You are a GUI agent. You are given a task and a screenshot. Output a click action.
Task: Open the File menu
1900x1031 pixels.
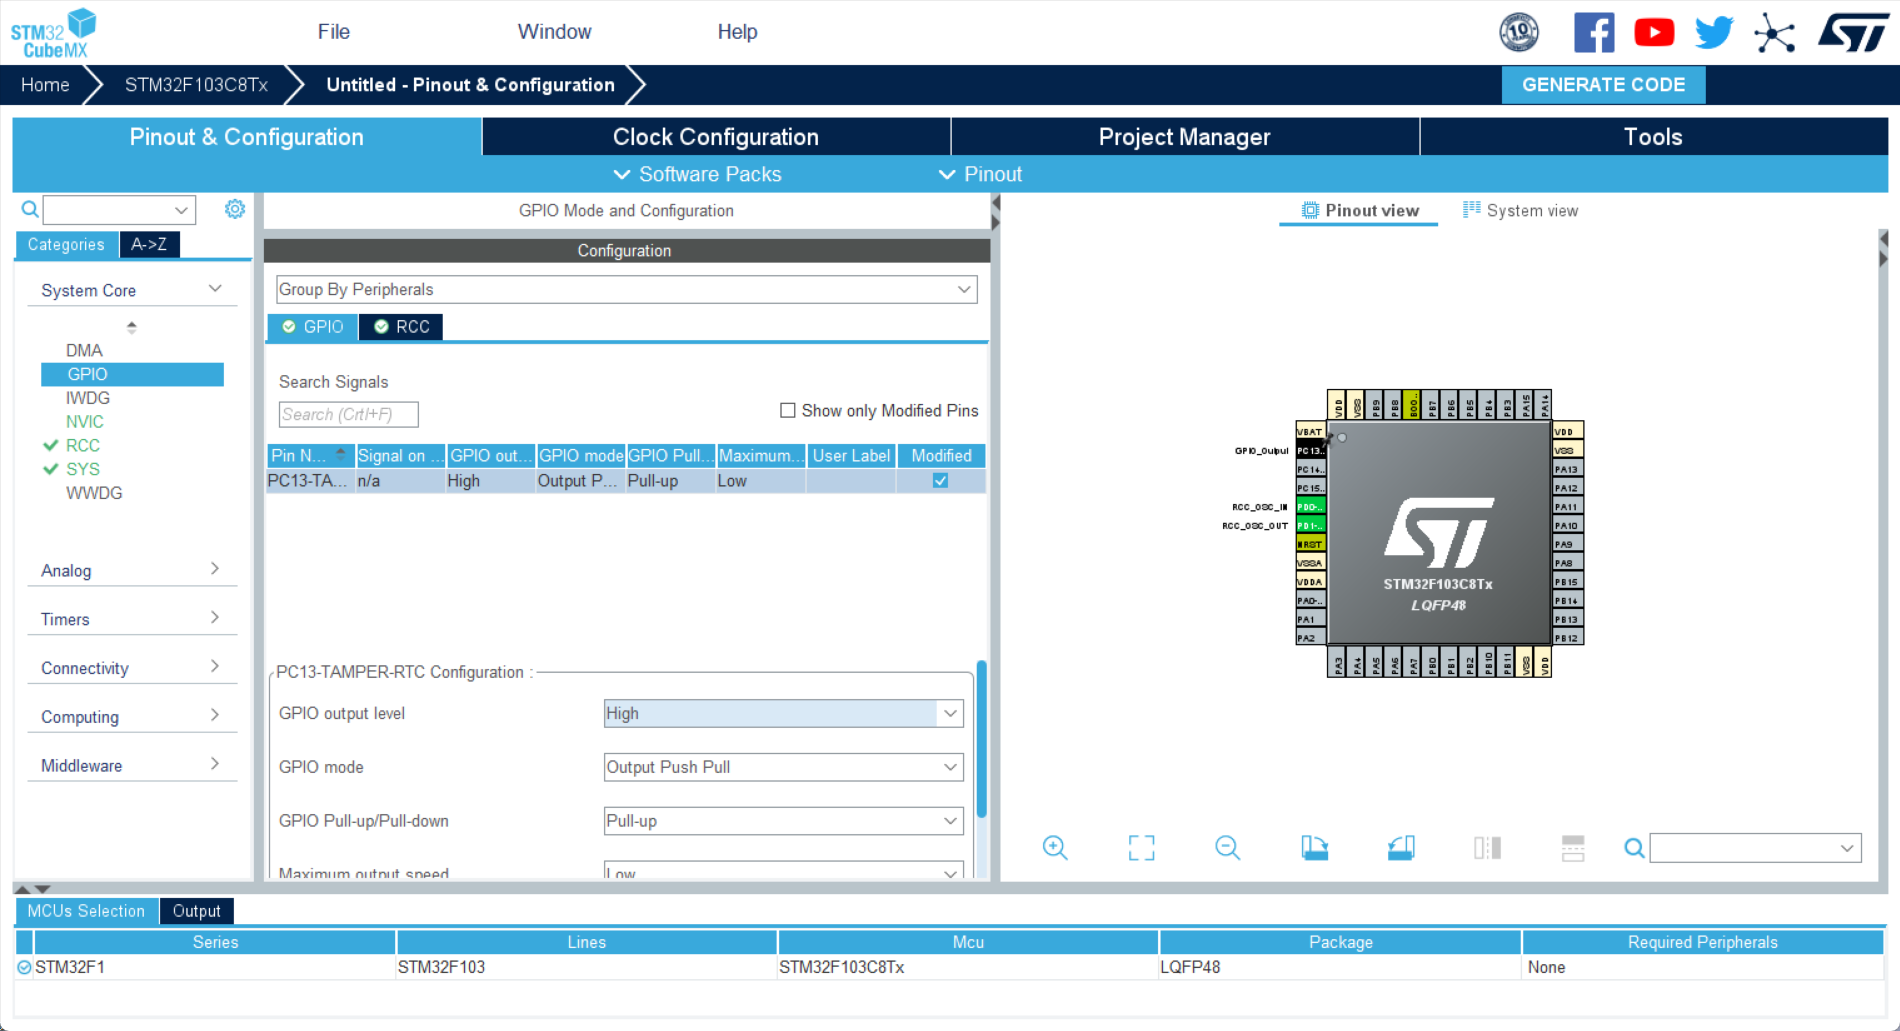pyautogui.click(x=334, y=32)
